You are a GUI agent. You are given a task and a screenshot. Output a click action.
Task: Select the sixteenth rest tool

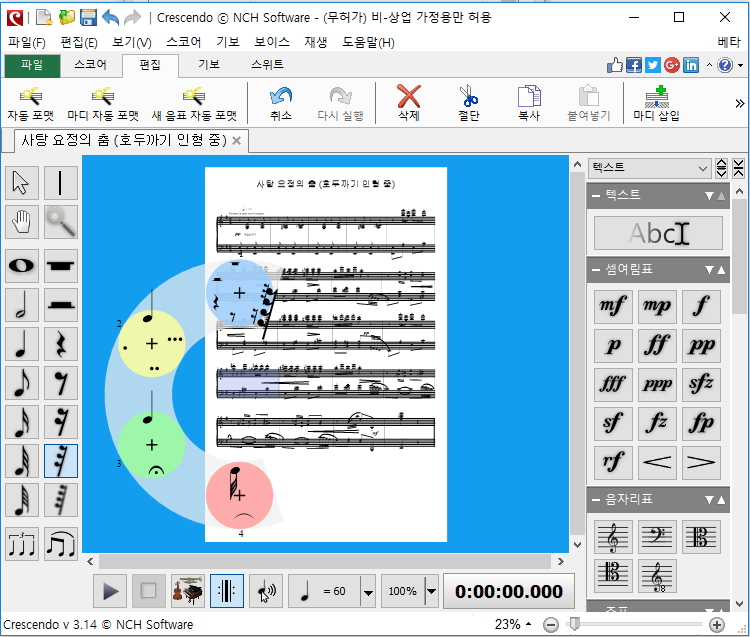[61, 422]
